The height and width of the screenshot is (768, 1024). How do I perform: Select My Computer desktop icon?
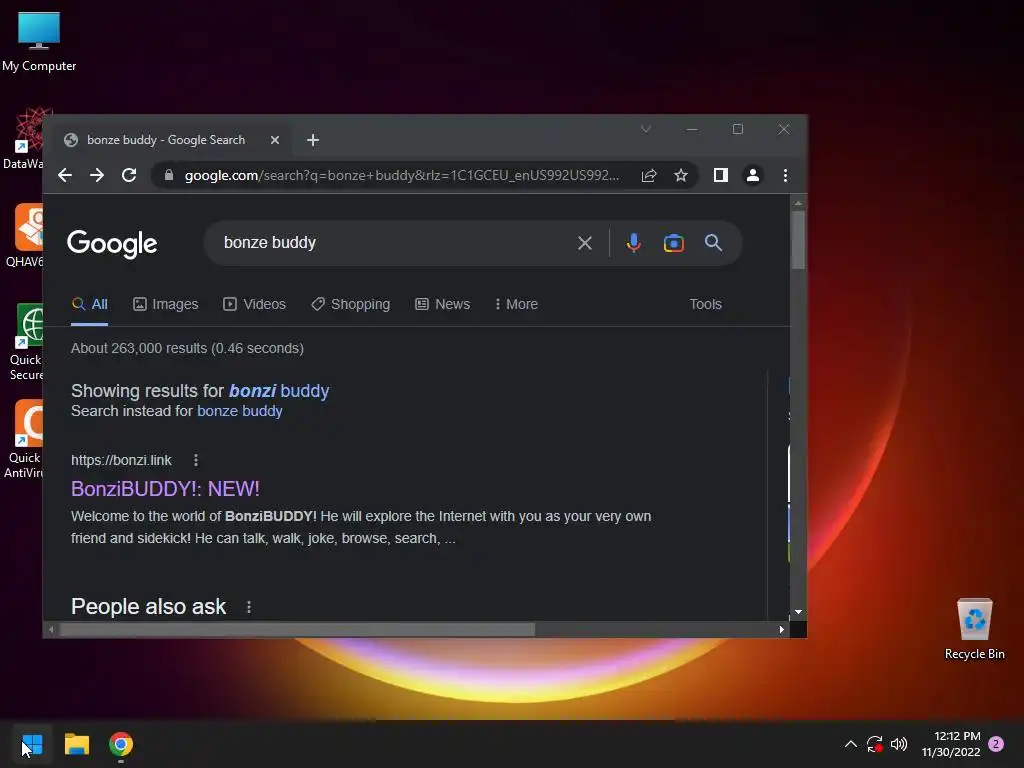click(x=39, y=42)
